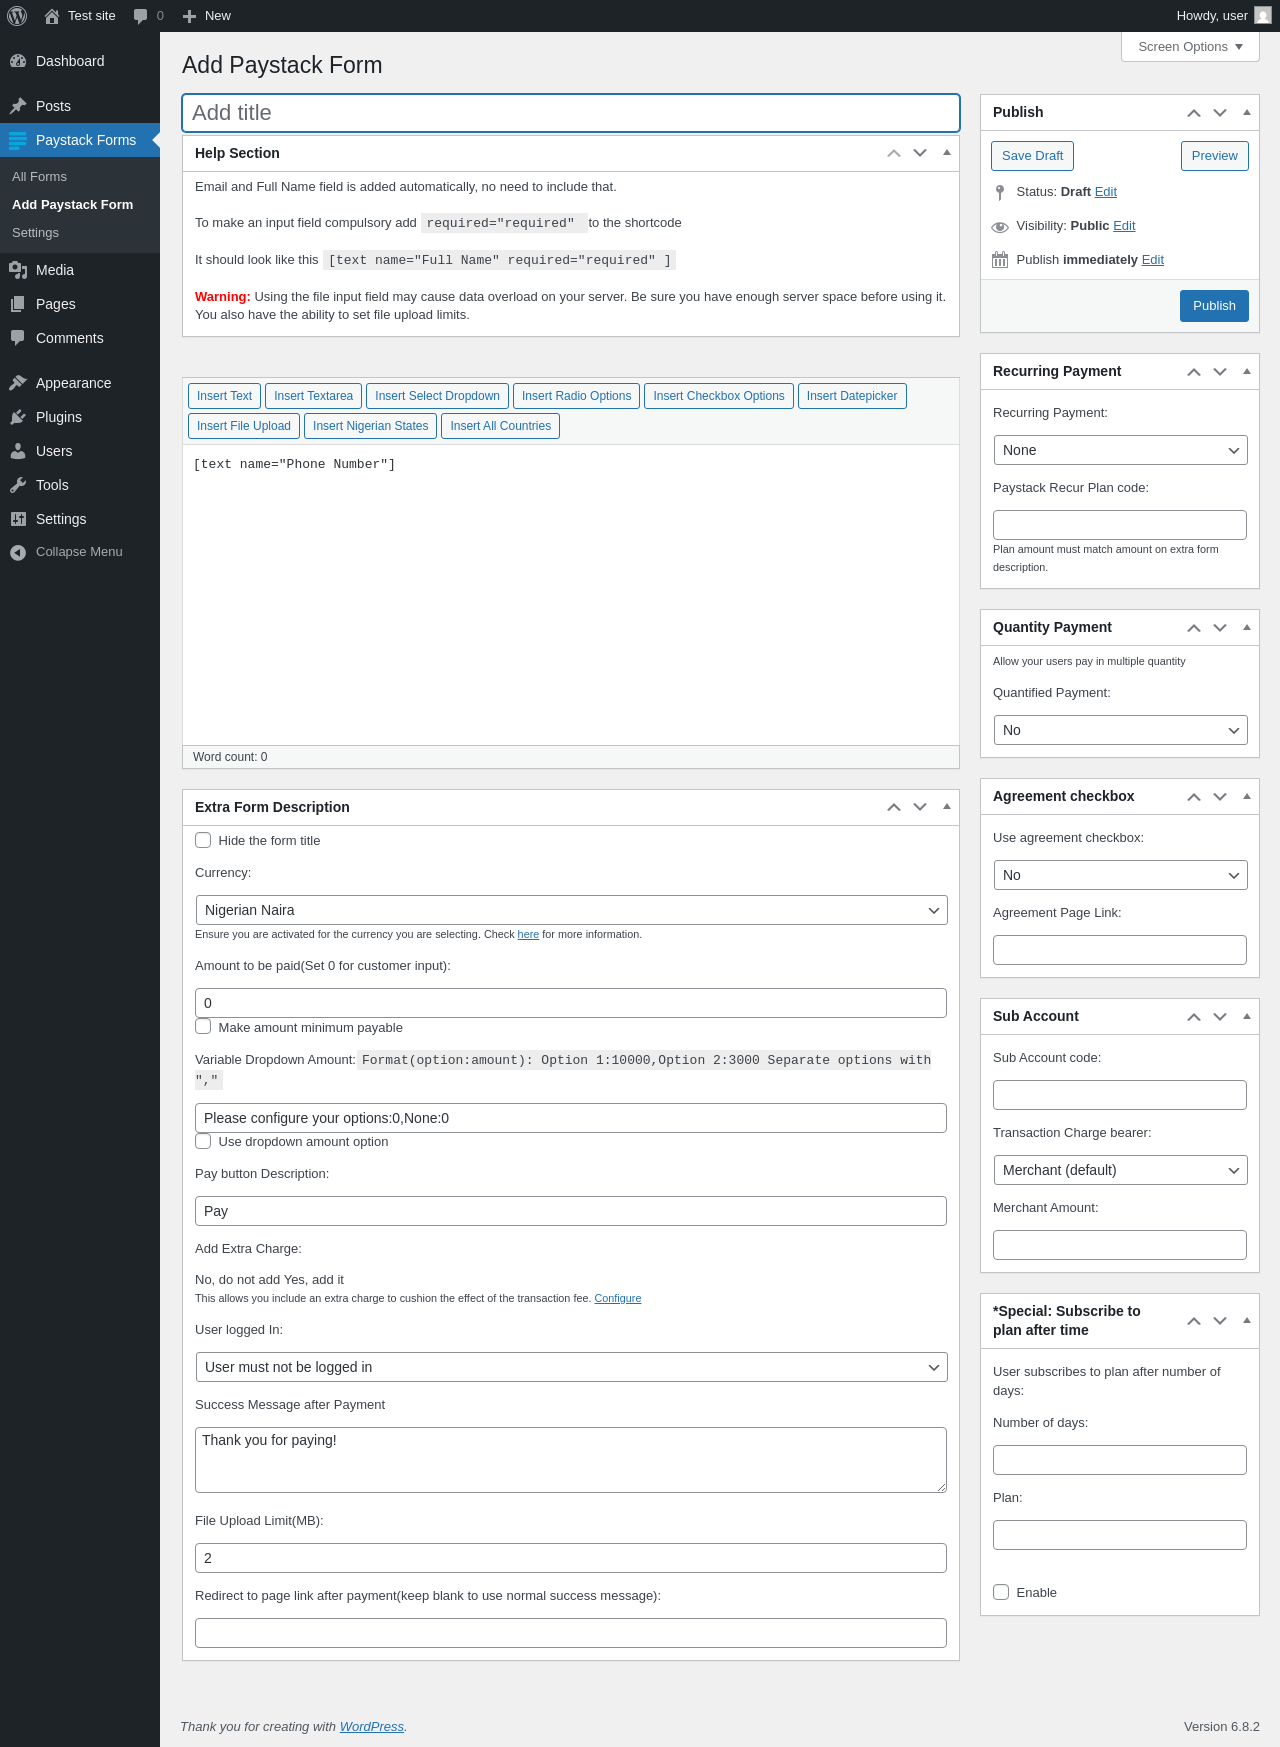Open Transaction Charge bearer dropdown
1280x1747 pixels.
click(x=1120, y=1170)
